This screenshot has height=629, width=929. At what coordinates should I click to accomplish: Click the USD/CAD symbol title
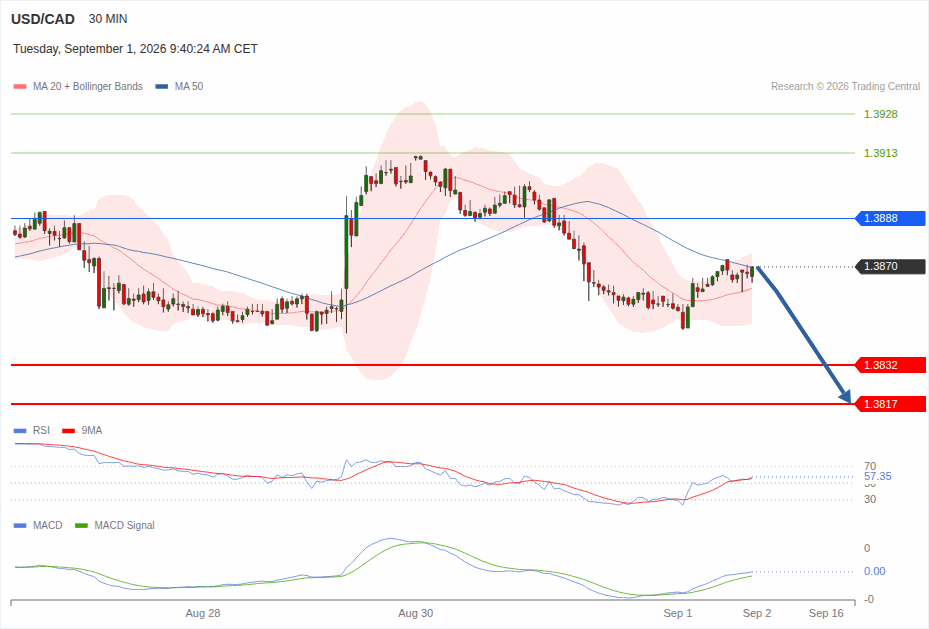43,19
